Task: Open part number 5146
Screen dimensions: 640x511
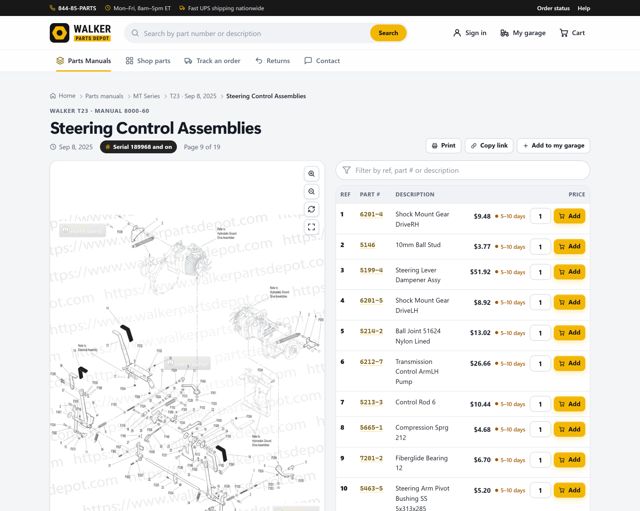Action: tap(367, 245)
